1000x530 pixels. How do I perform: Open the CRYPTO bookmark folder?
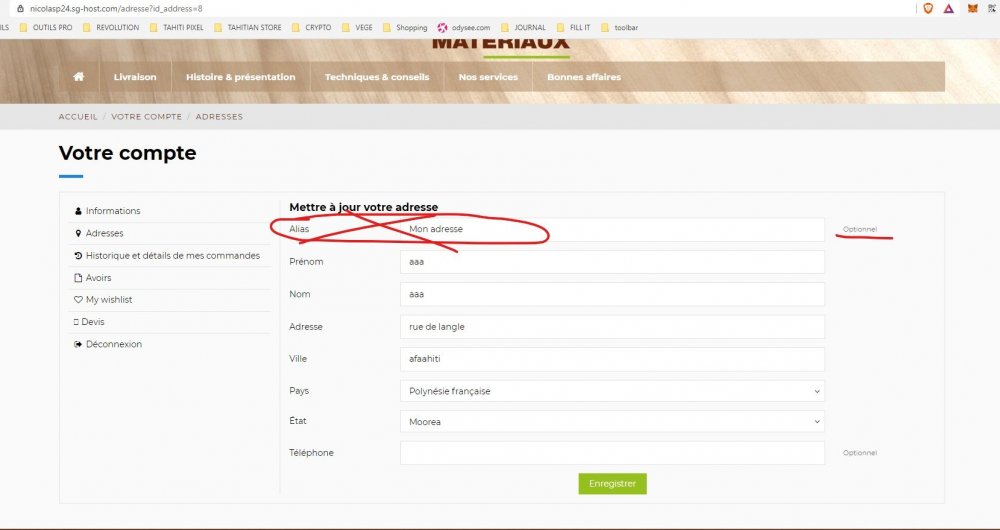pyautogui.click(x=311, y=27)
